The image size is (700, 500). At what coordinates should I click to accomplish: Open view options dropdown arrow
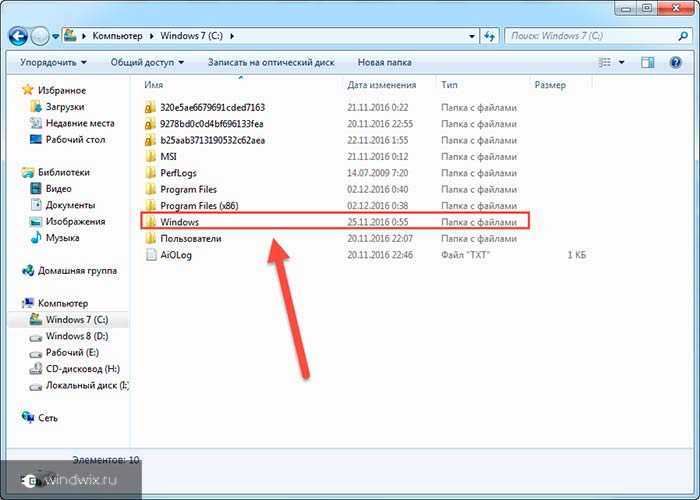pos(621,62)
